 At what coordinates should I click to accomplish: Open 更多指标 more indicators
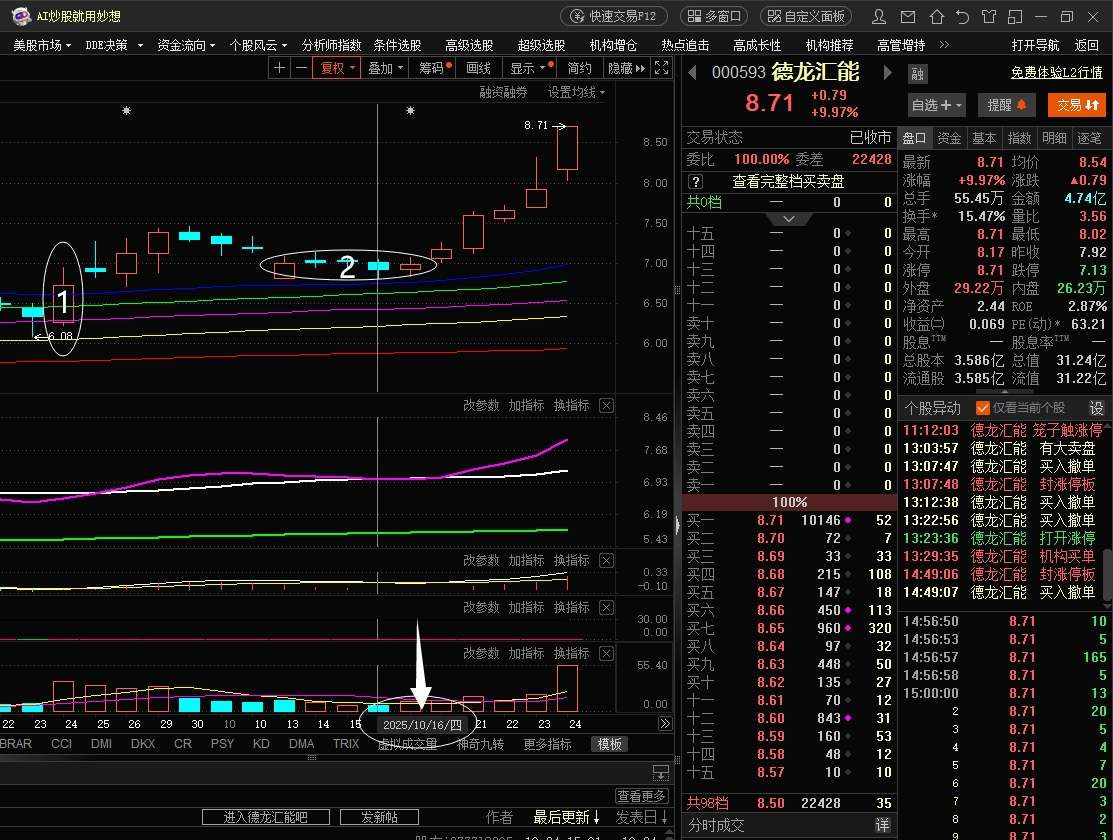point(547,744)
